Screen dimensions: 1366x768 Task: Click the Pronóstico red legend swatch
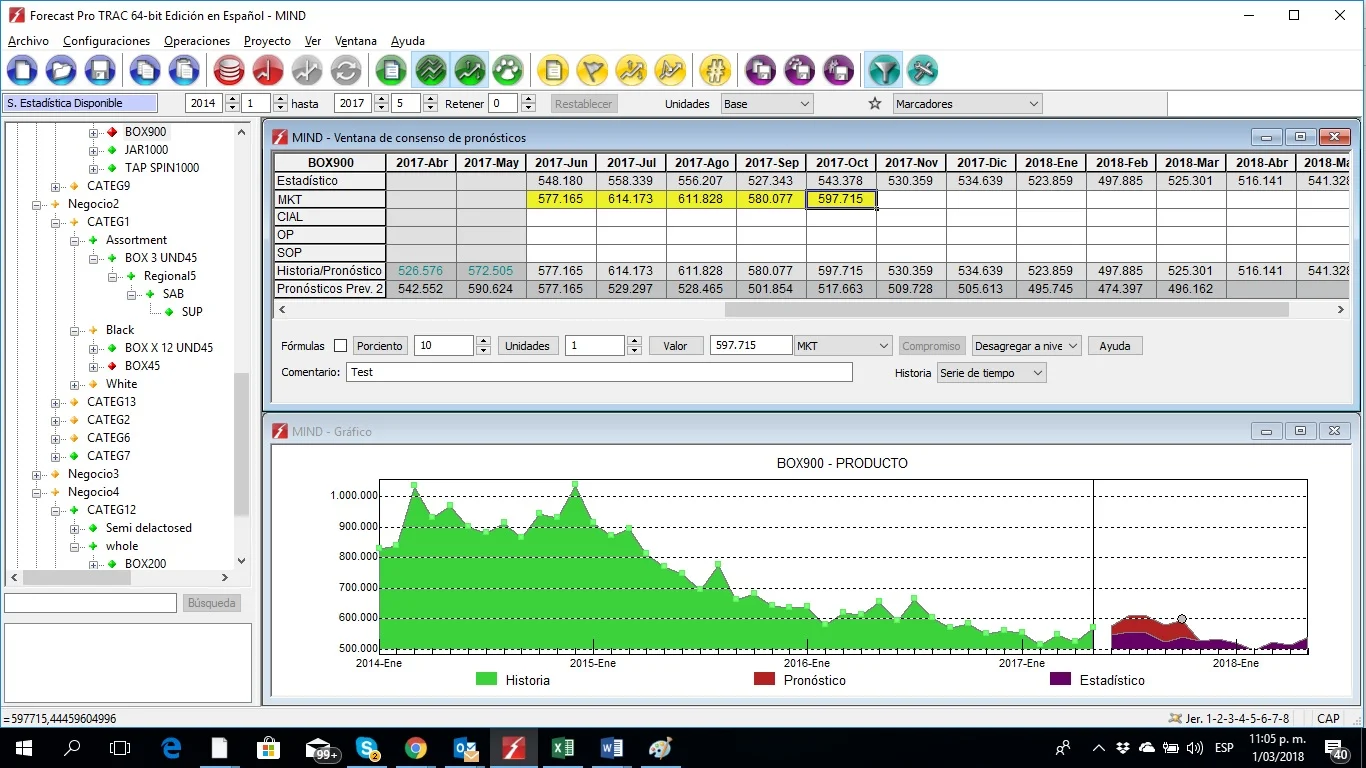(764, 680)
